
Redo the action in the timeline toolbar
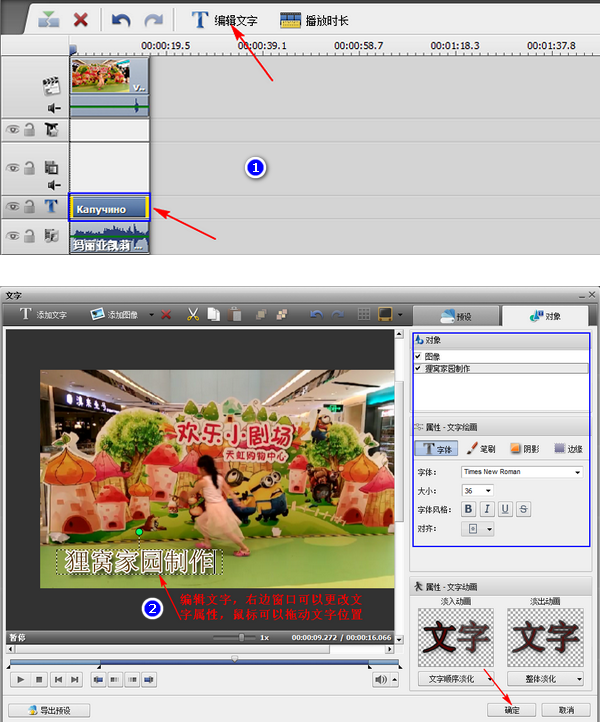click(153, 20)
